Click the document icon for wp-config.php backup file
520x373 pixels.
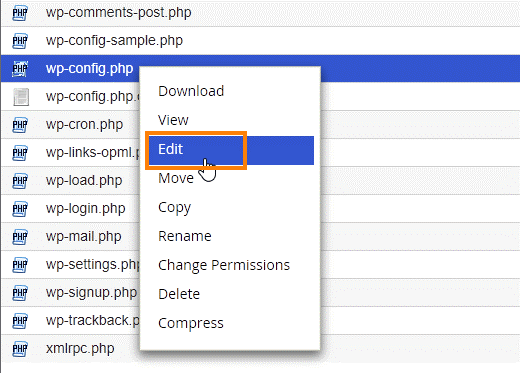coord(21,97)
